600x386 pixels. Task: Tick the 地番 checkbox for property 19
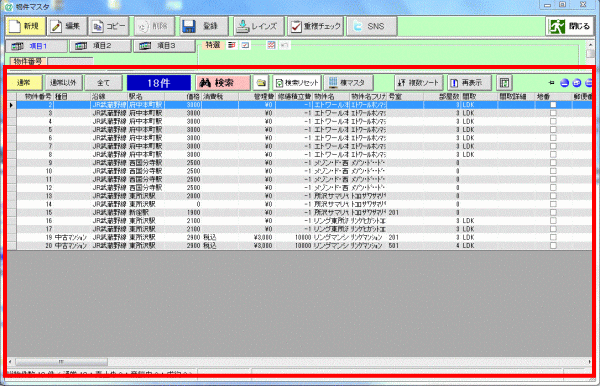coord(553,238)
